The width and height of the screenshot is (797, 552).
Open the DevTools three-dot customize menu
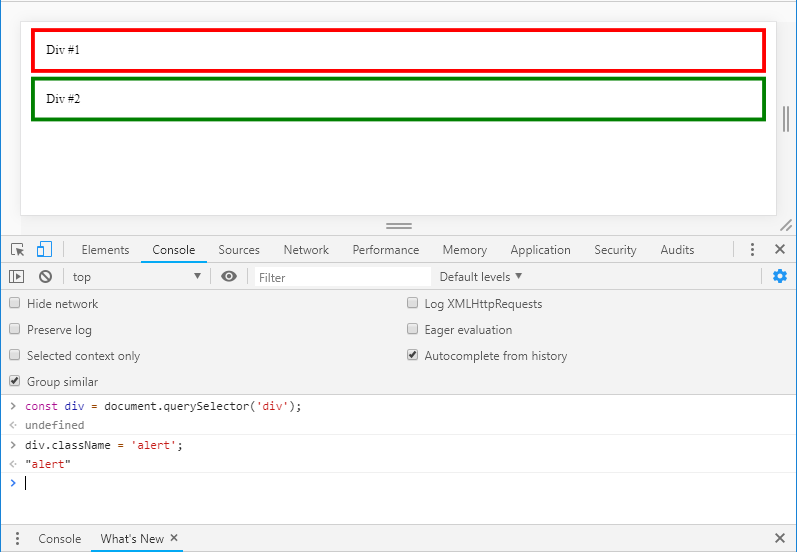752,250
